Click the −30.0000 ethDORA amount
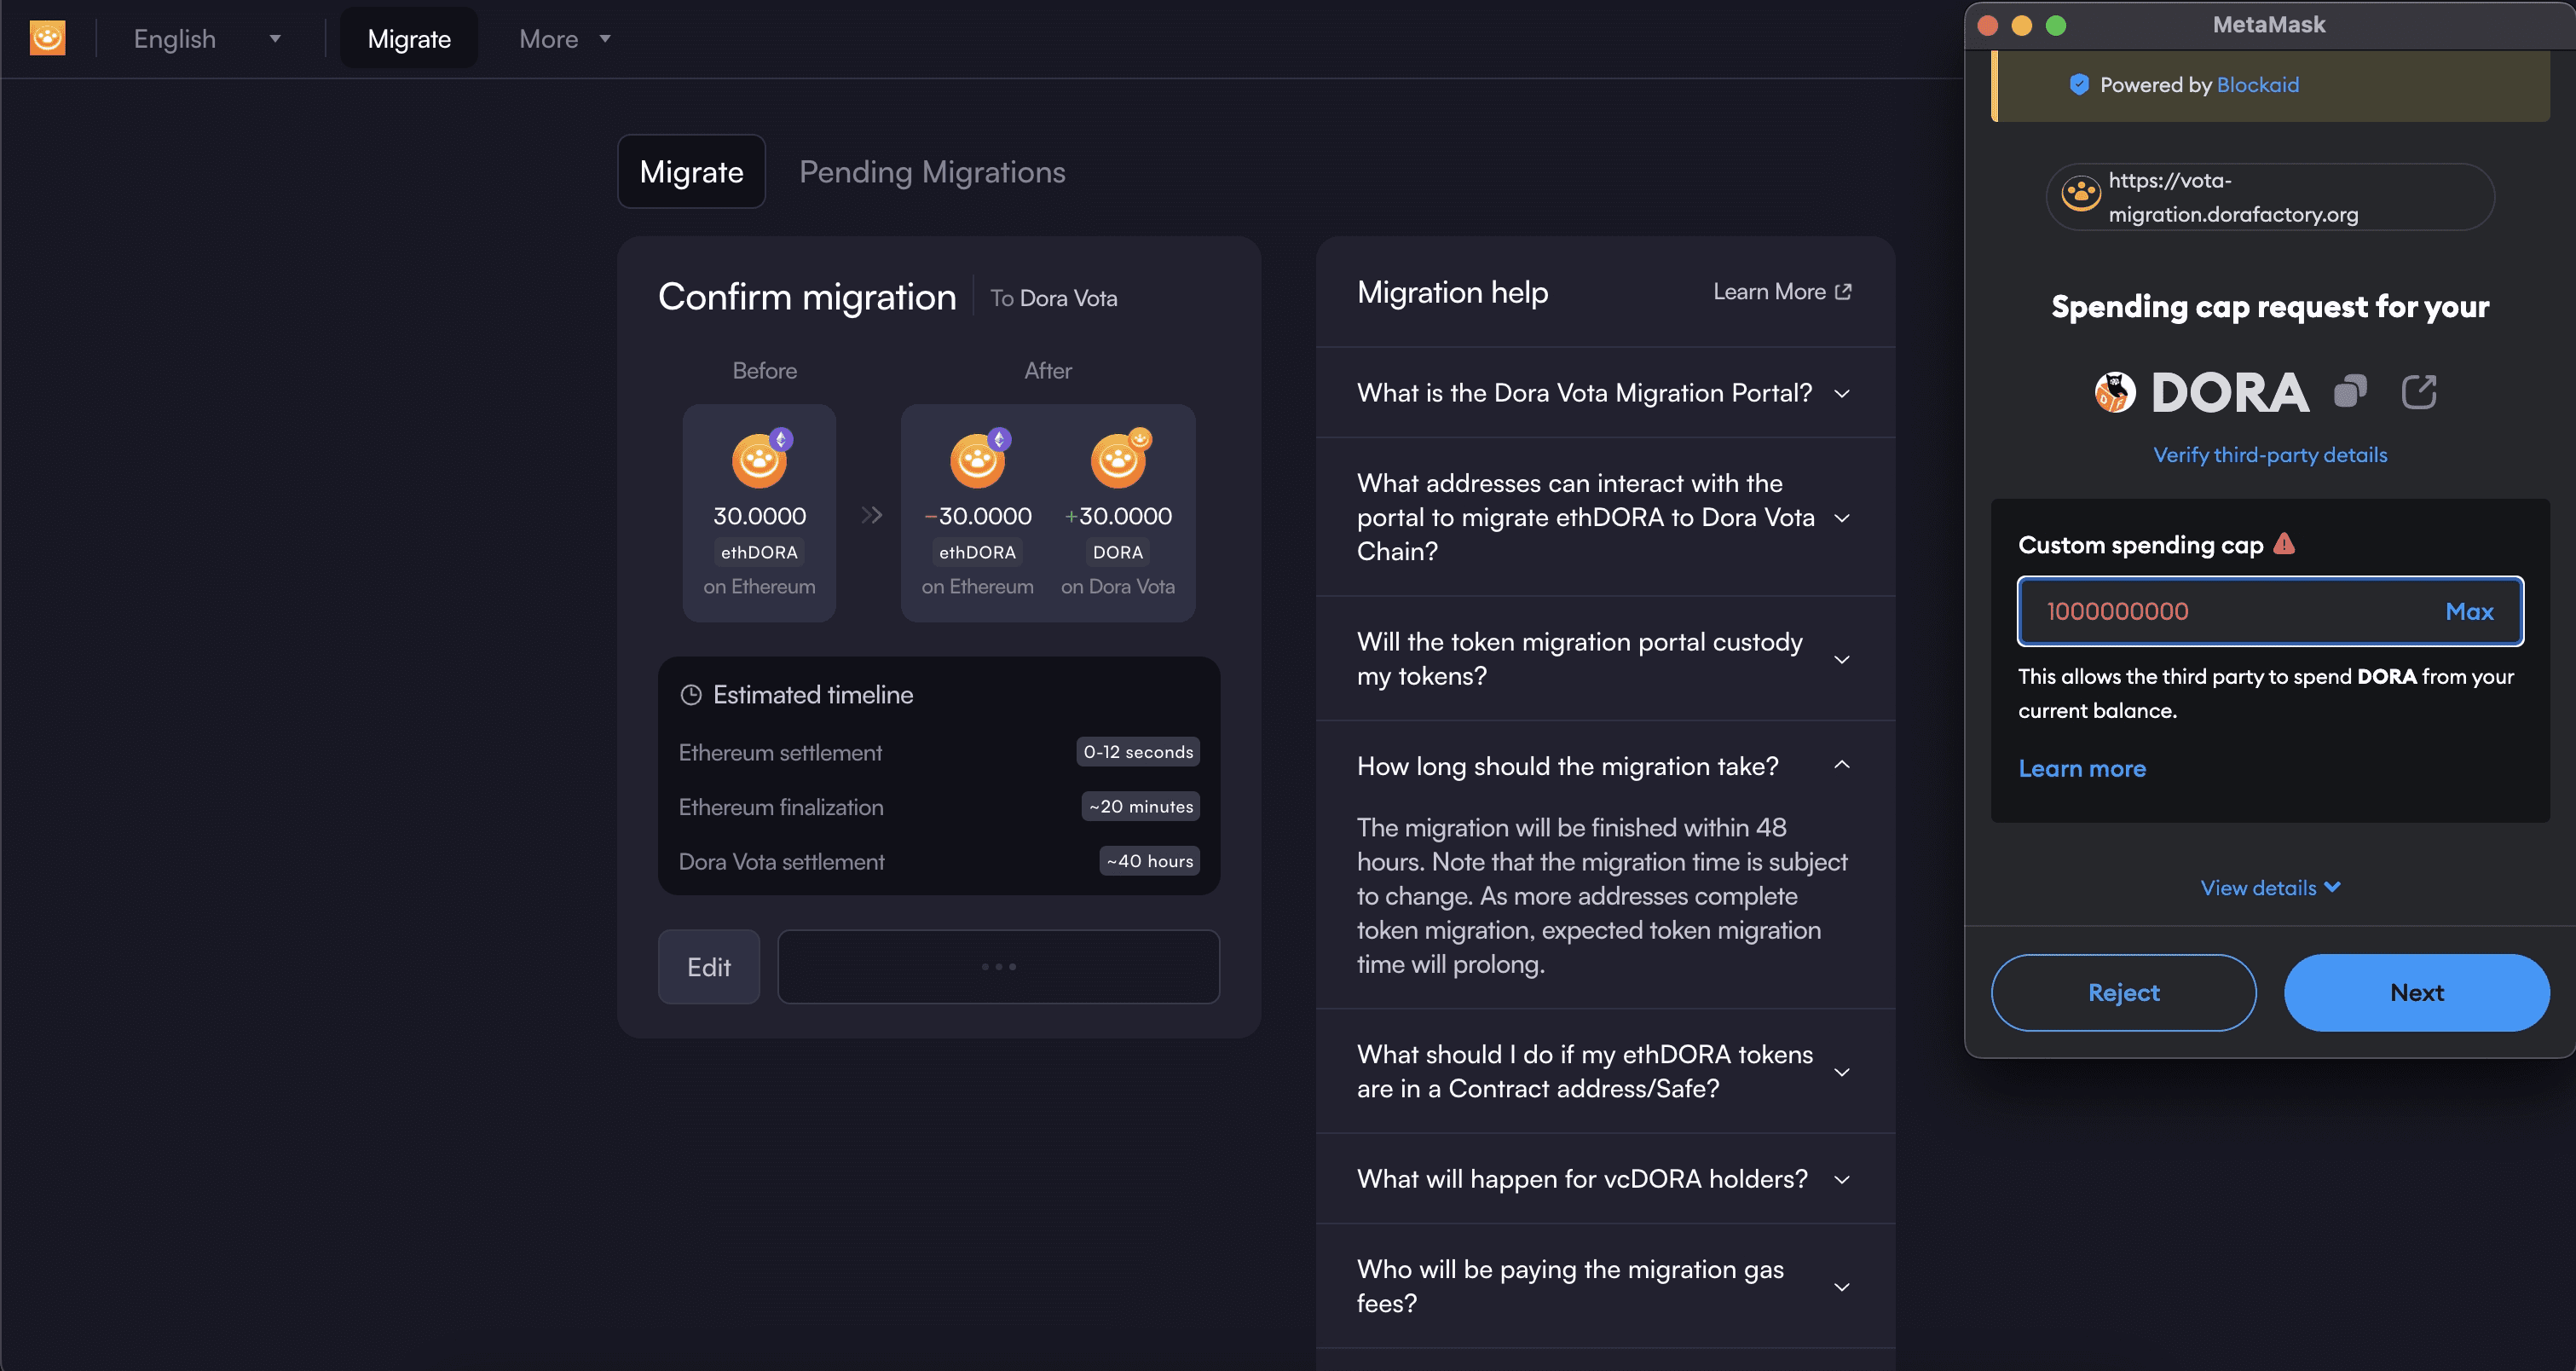Screen dimensions: 2576x1371 tap(977, 516)
